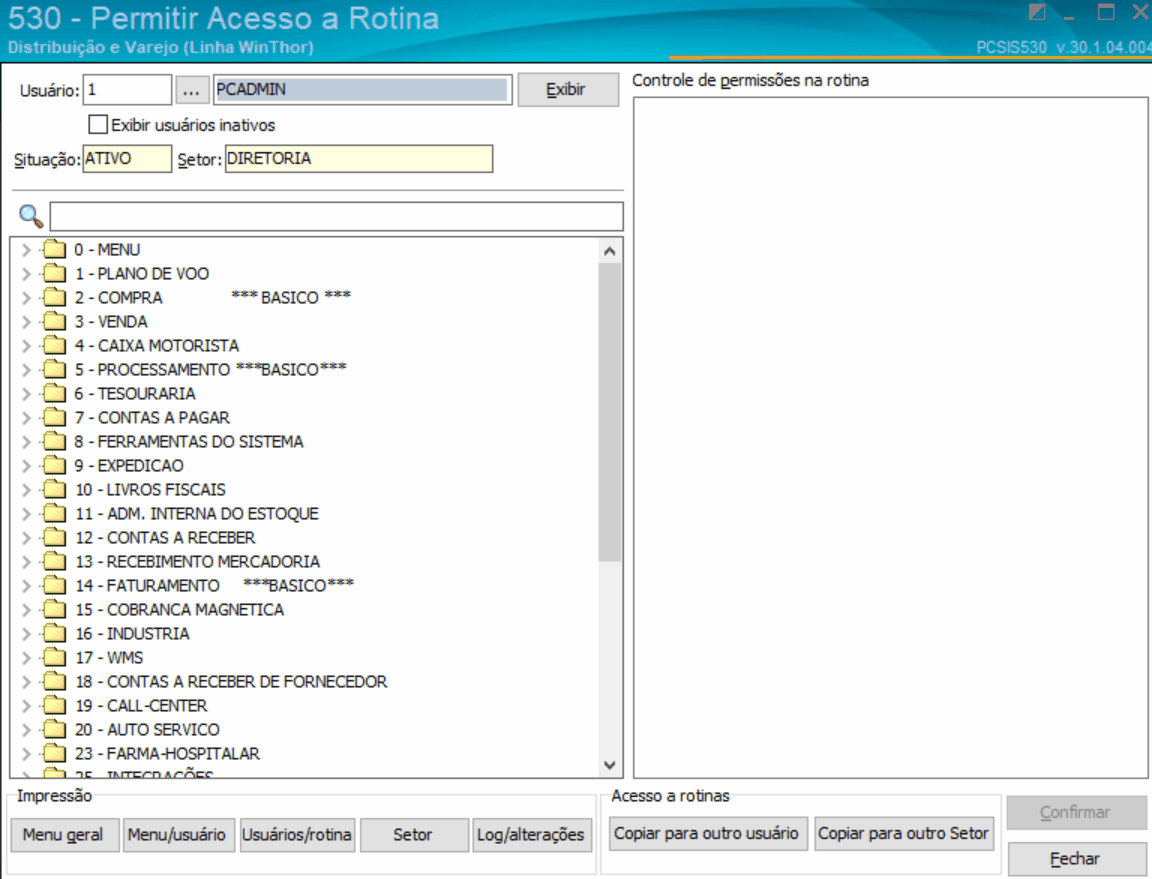Select the 0 - MENU tree row
The height and width of the screenshot is (879, 1152).
click(x=107, y=250)
